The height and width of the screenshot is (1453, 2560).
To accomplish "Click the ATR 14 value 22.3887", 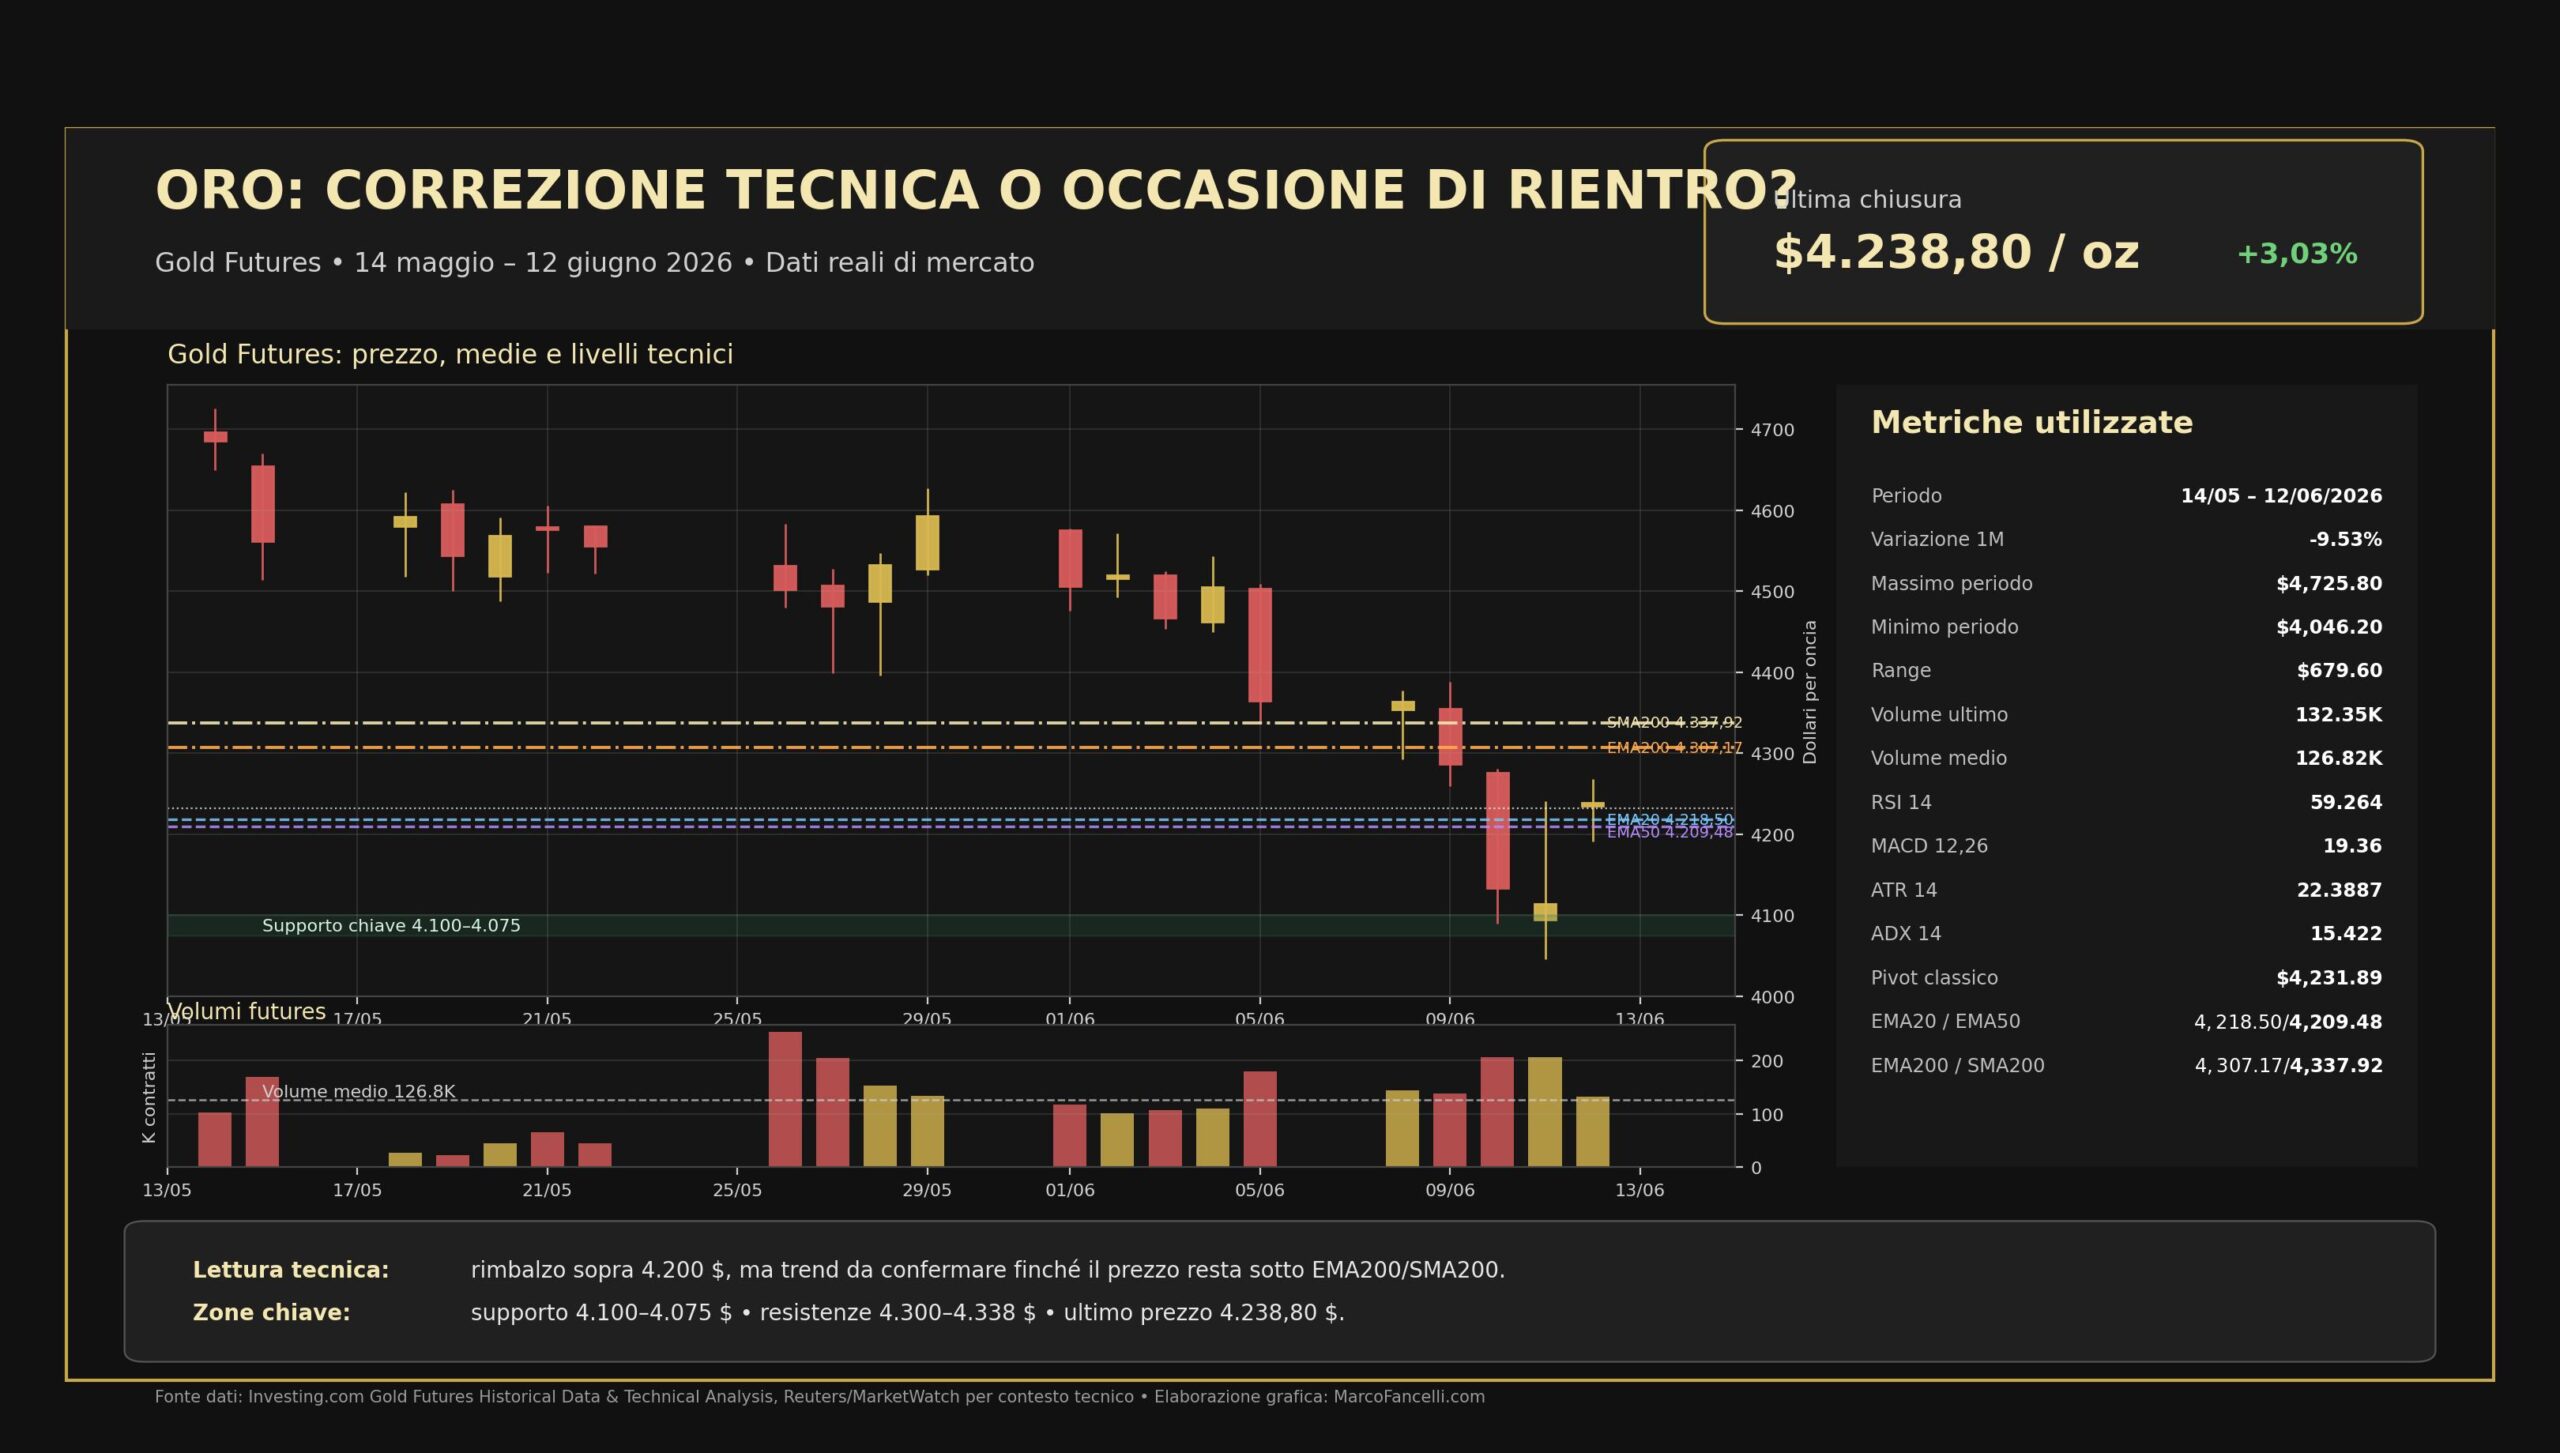I will [x=2339, y=890].
